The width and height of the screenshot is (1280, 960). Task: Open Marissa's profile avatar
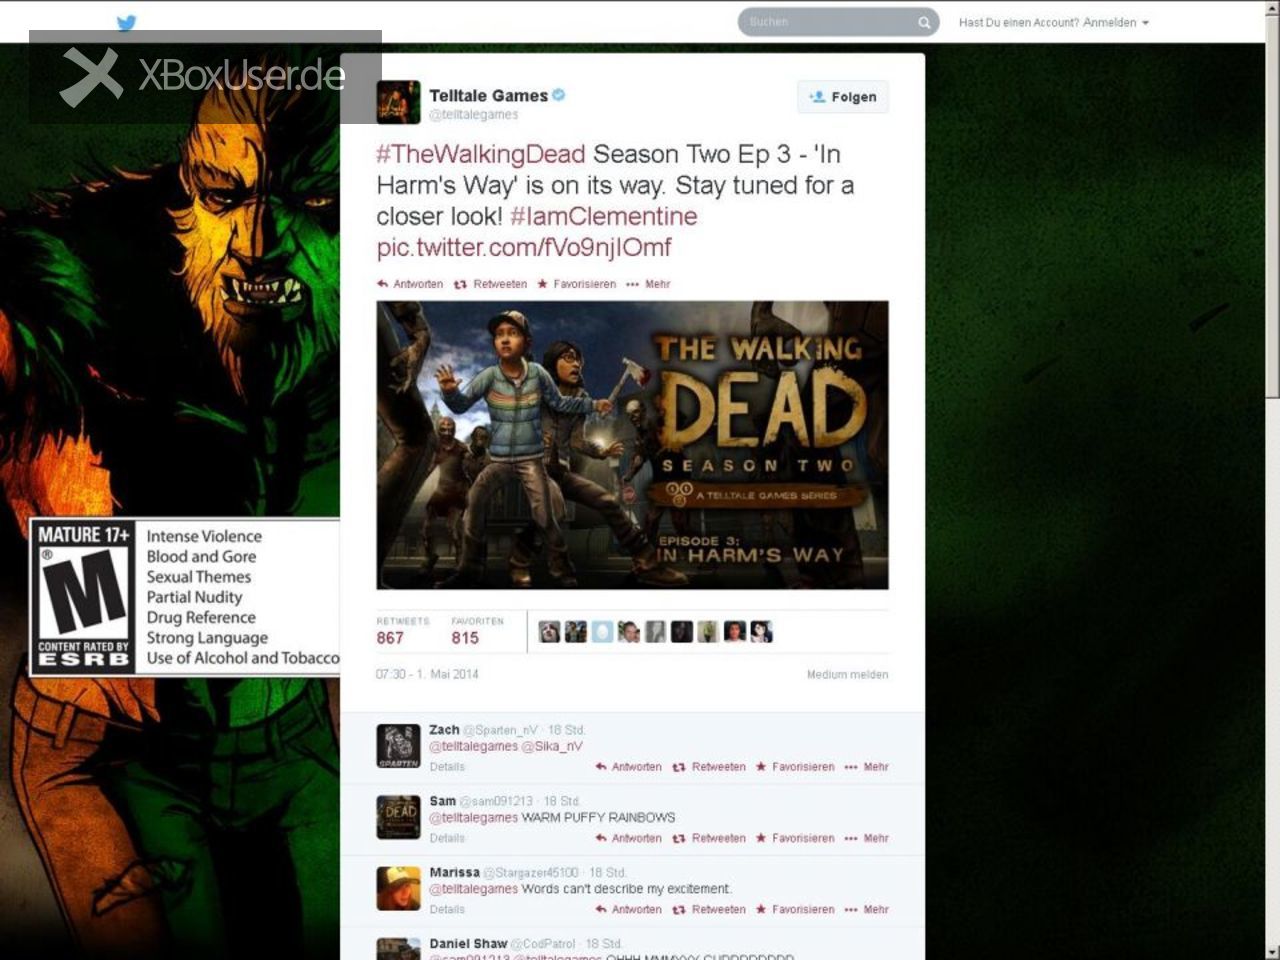tap(398, 888)
